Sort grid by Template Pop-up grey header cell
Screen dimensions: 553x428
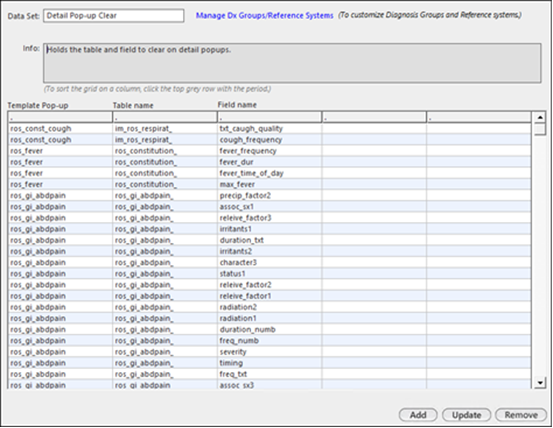point(60,117)
